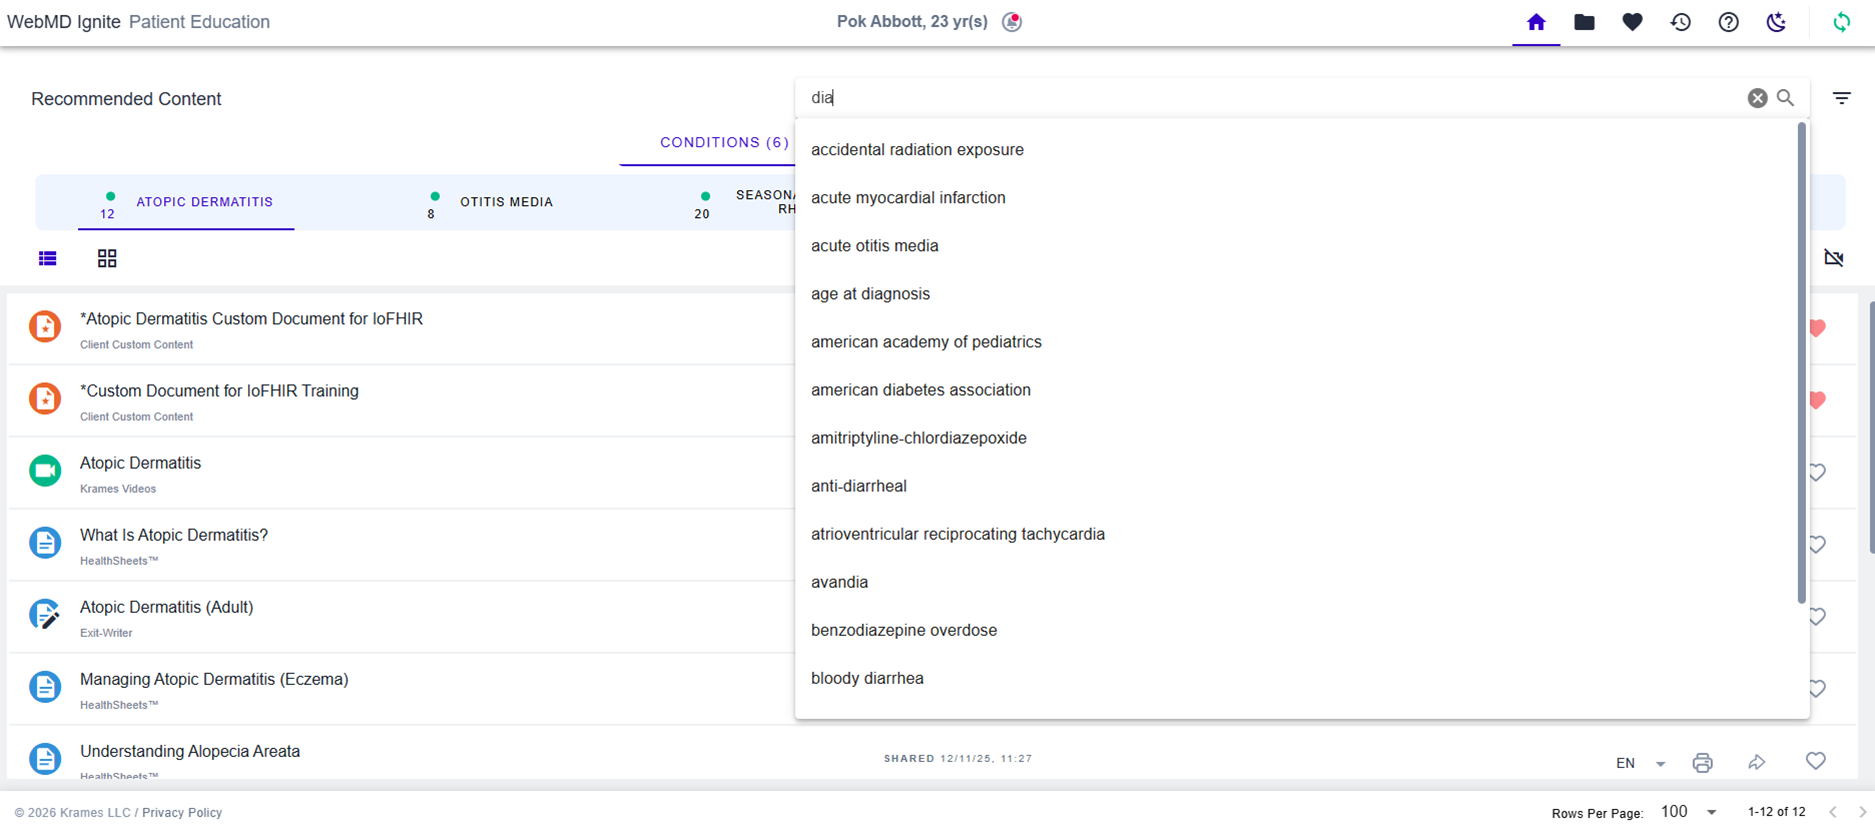Open *Custom Document for IoFHIR Training
This screenshot has width=1875, height=828.
[x=219, y=391]
